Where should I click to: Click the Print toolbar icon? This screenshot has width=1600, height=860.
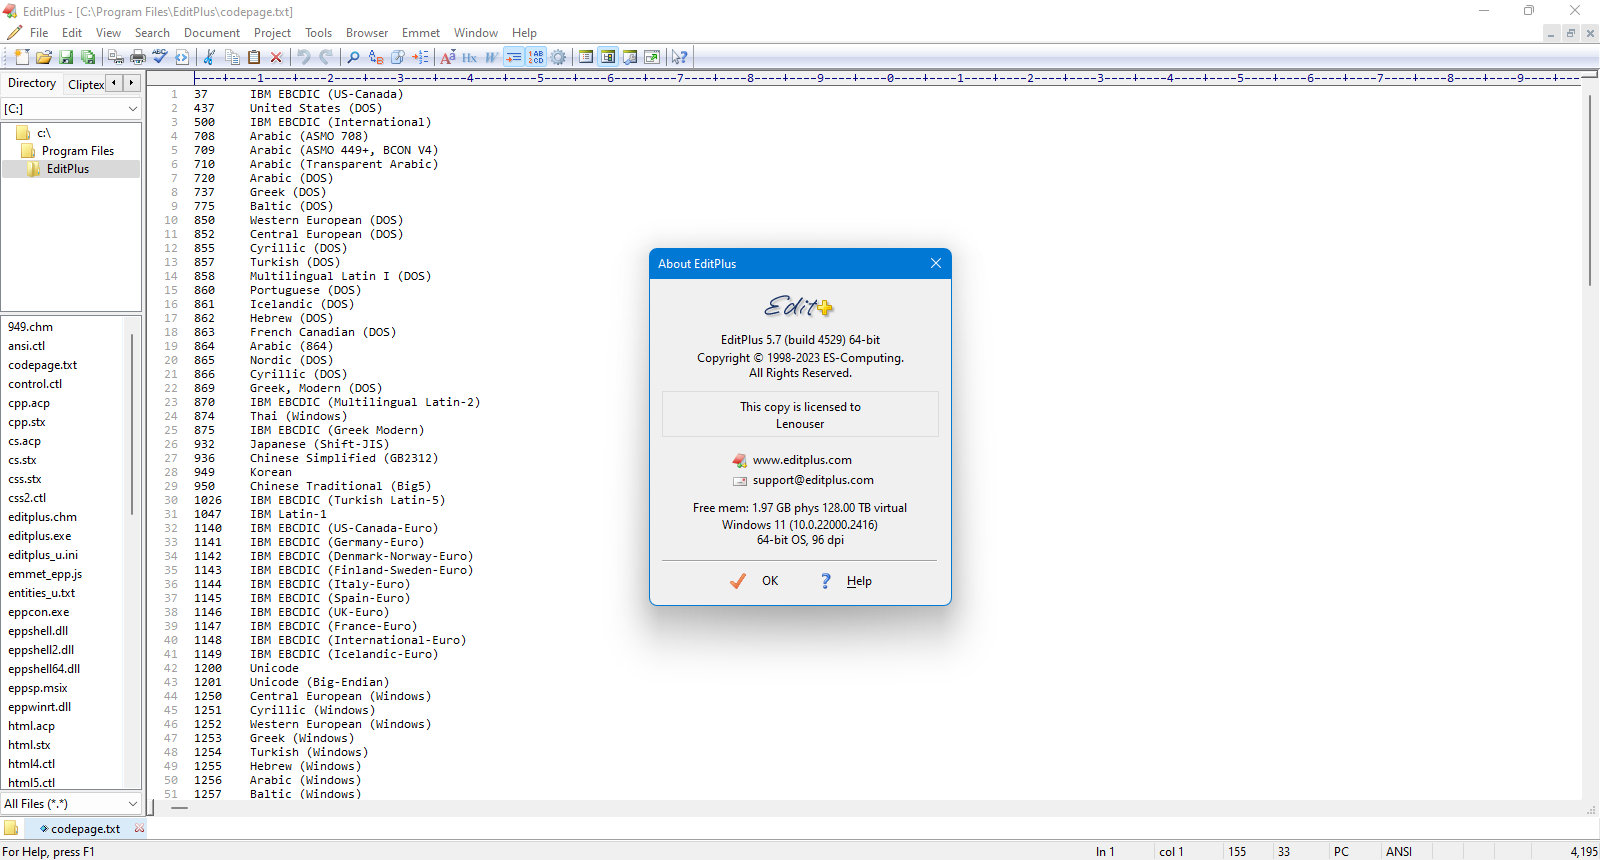pos(138,57)
